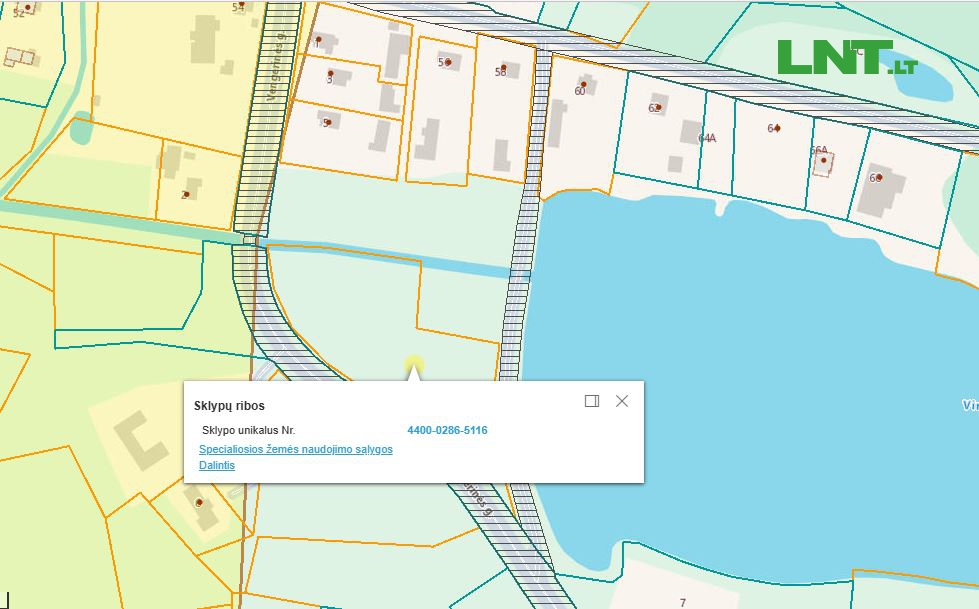979x609 pixels.
Task: Click the 64A parcel label
Action: (707, 138)
